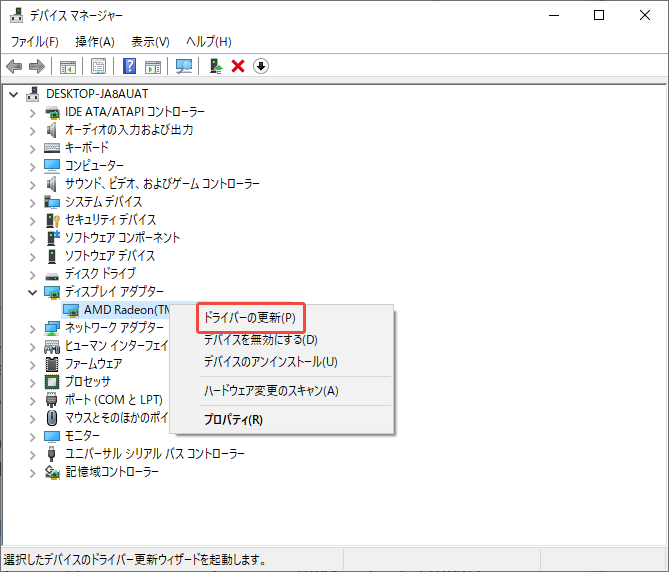Image resolution: width=669 pixels, height=572 pixels.
Task: Click the storage controllers icon
Action: 52,472
